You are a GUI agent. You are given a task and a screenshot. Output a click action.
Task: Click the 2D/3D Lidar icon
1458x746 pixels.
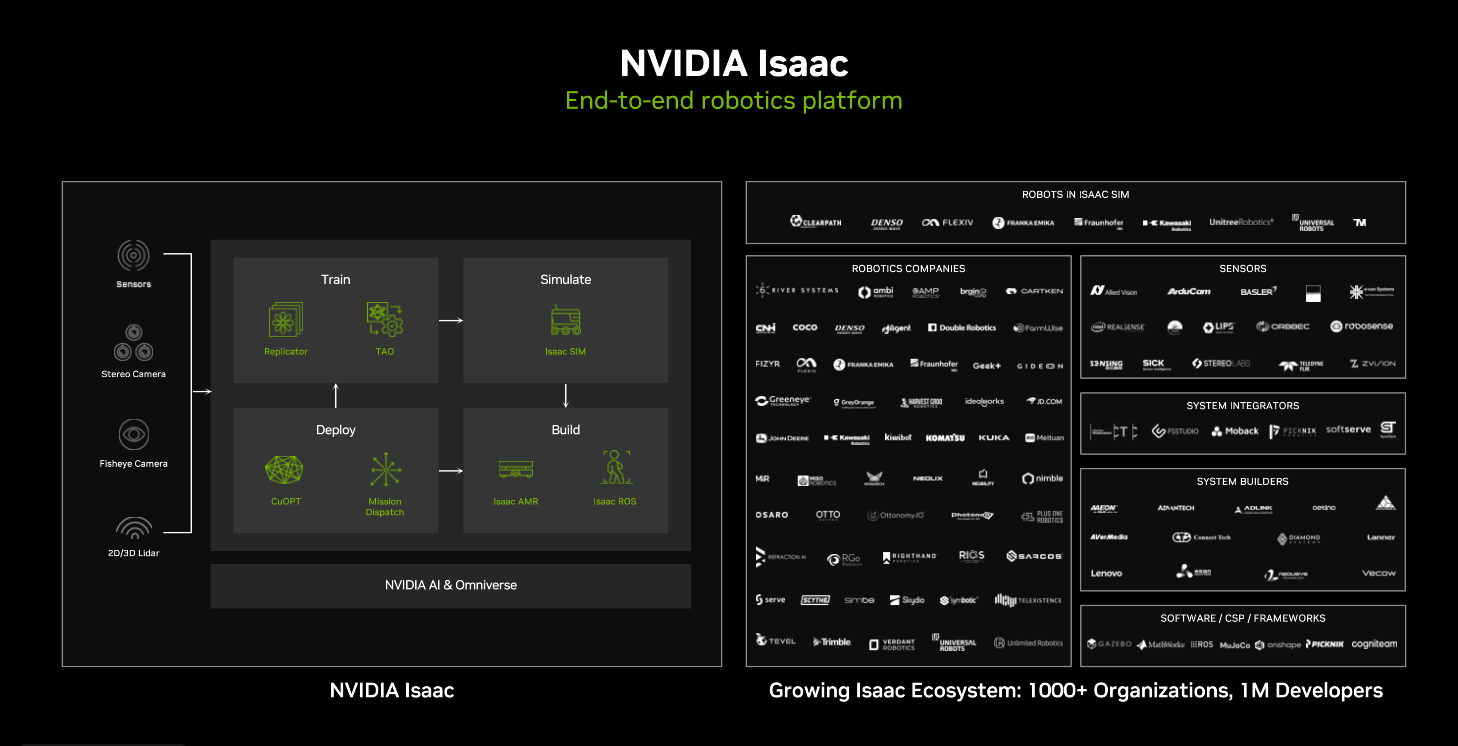point(133,528)
